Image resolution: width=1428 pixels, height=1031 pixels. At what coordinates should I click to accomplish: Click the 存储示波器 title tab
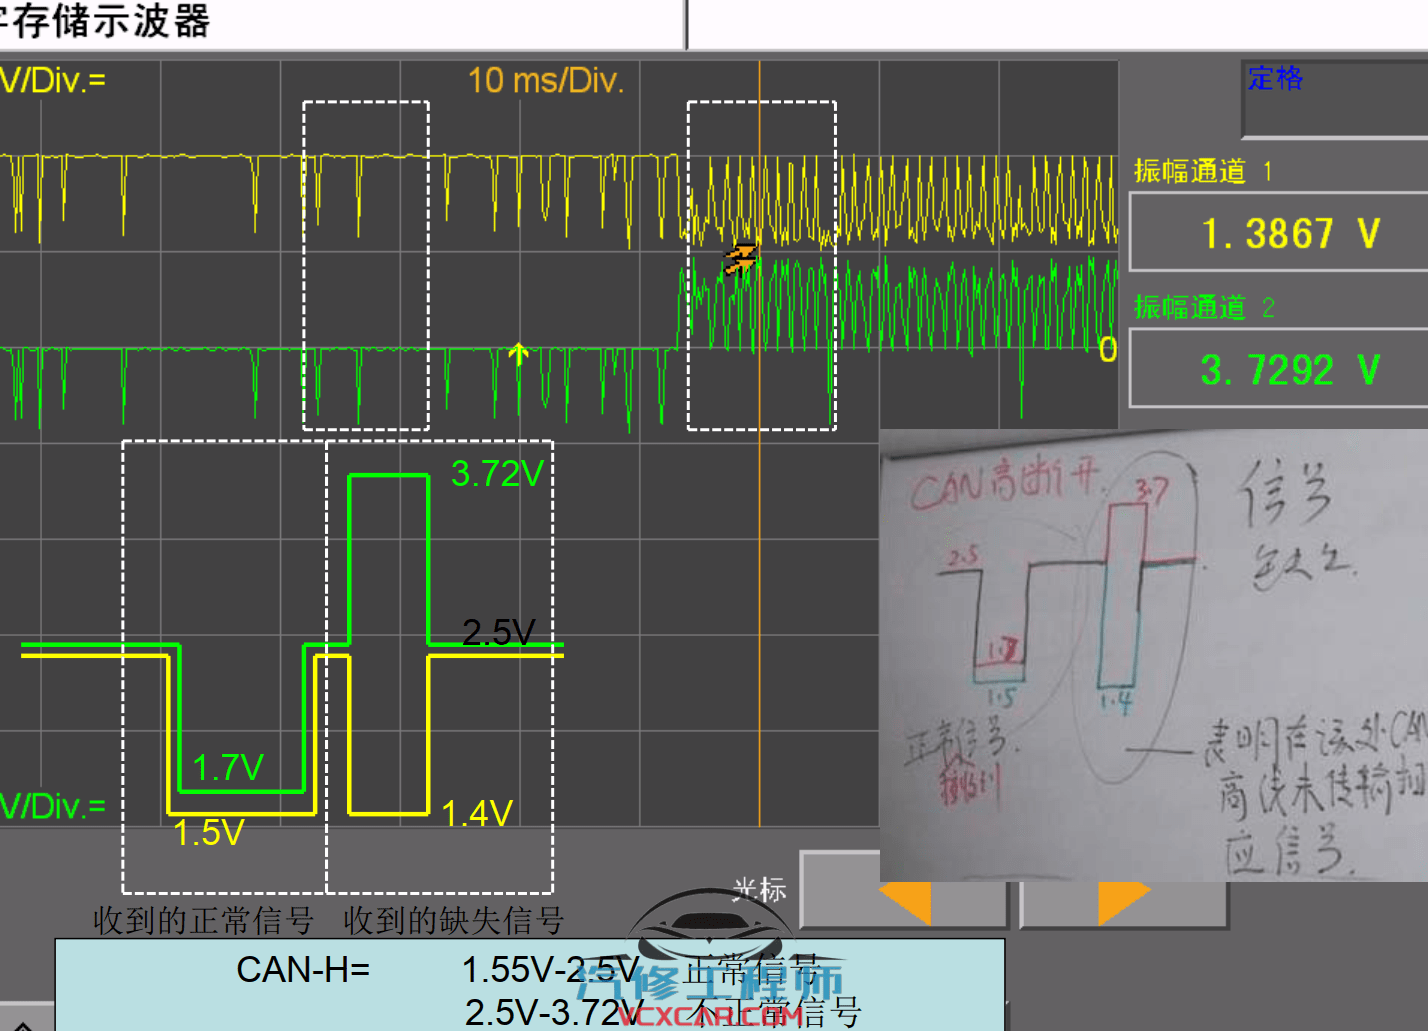pyautogui.click(x=110, y=22)
